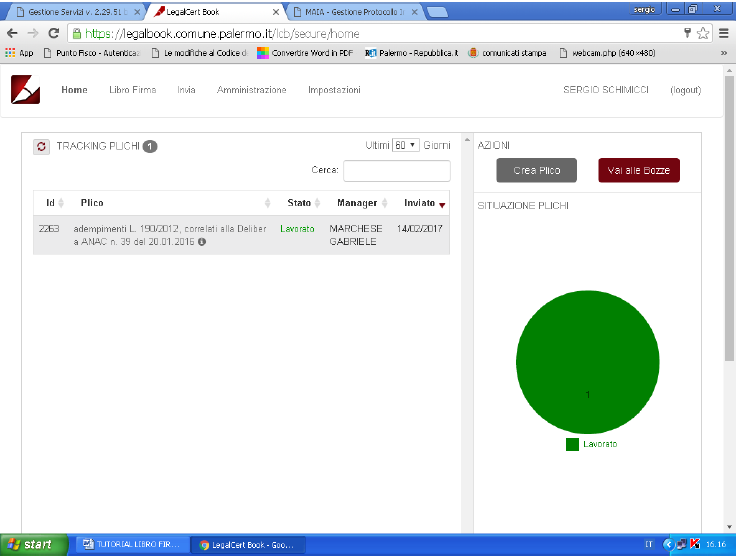The width and height of the screenshot is (736, 556).
Task: Click the 14/02/2017 date cell
Action: coord(420,229)
